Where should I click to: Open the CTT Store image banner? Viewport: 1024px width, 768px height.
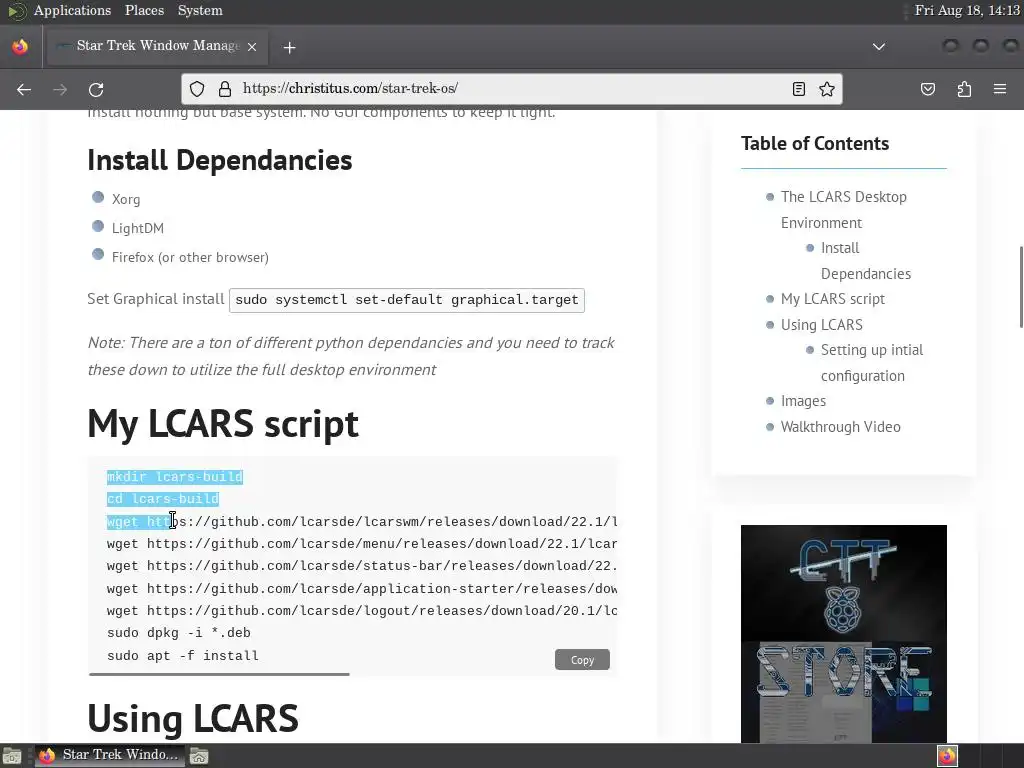(x=844, y=633)
